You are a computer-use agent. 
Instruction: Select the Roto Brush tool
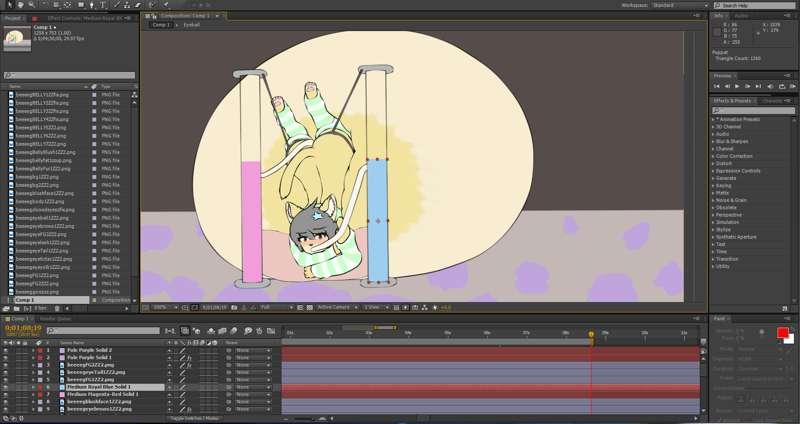152,5
